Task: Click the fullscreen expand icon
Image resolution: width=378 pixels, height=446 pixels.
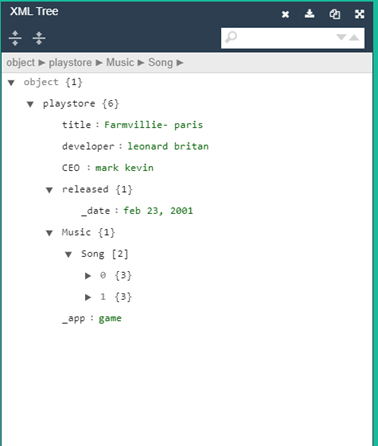Action: (x=360, y=14)
